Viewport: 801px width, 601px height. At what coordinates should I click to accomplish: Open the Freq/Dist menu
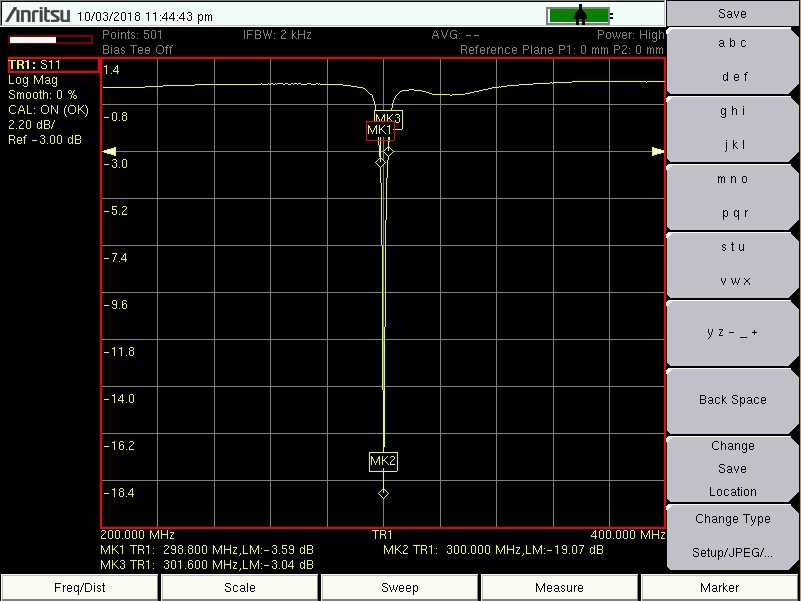pyautogui.click(x=79, y=587)
